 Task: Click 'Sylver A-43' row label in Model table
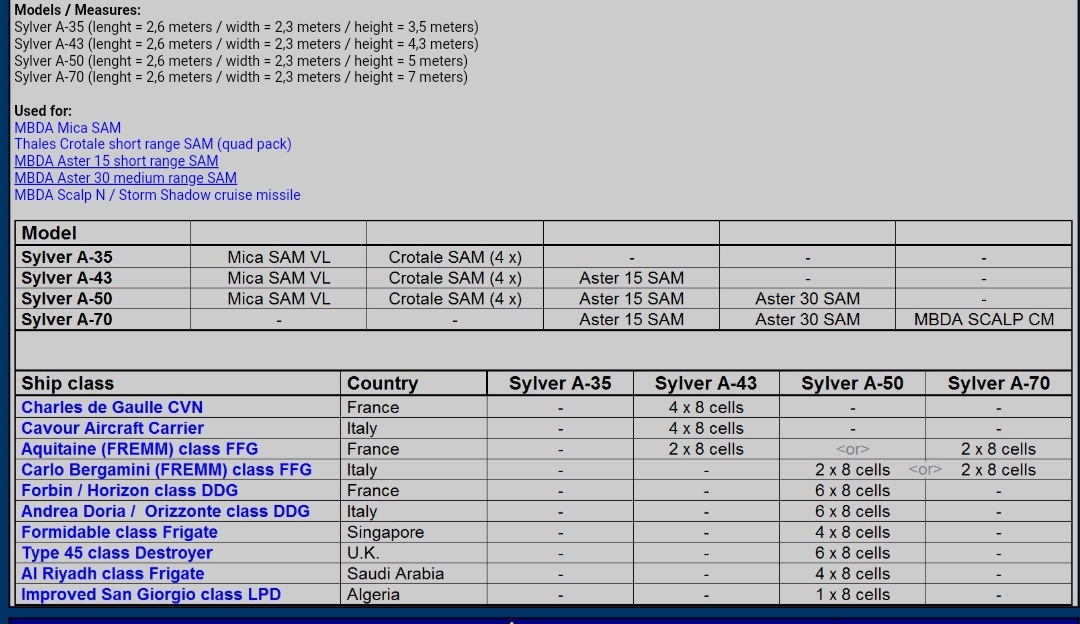(x=67, y=278)
